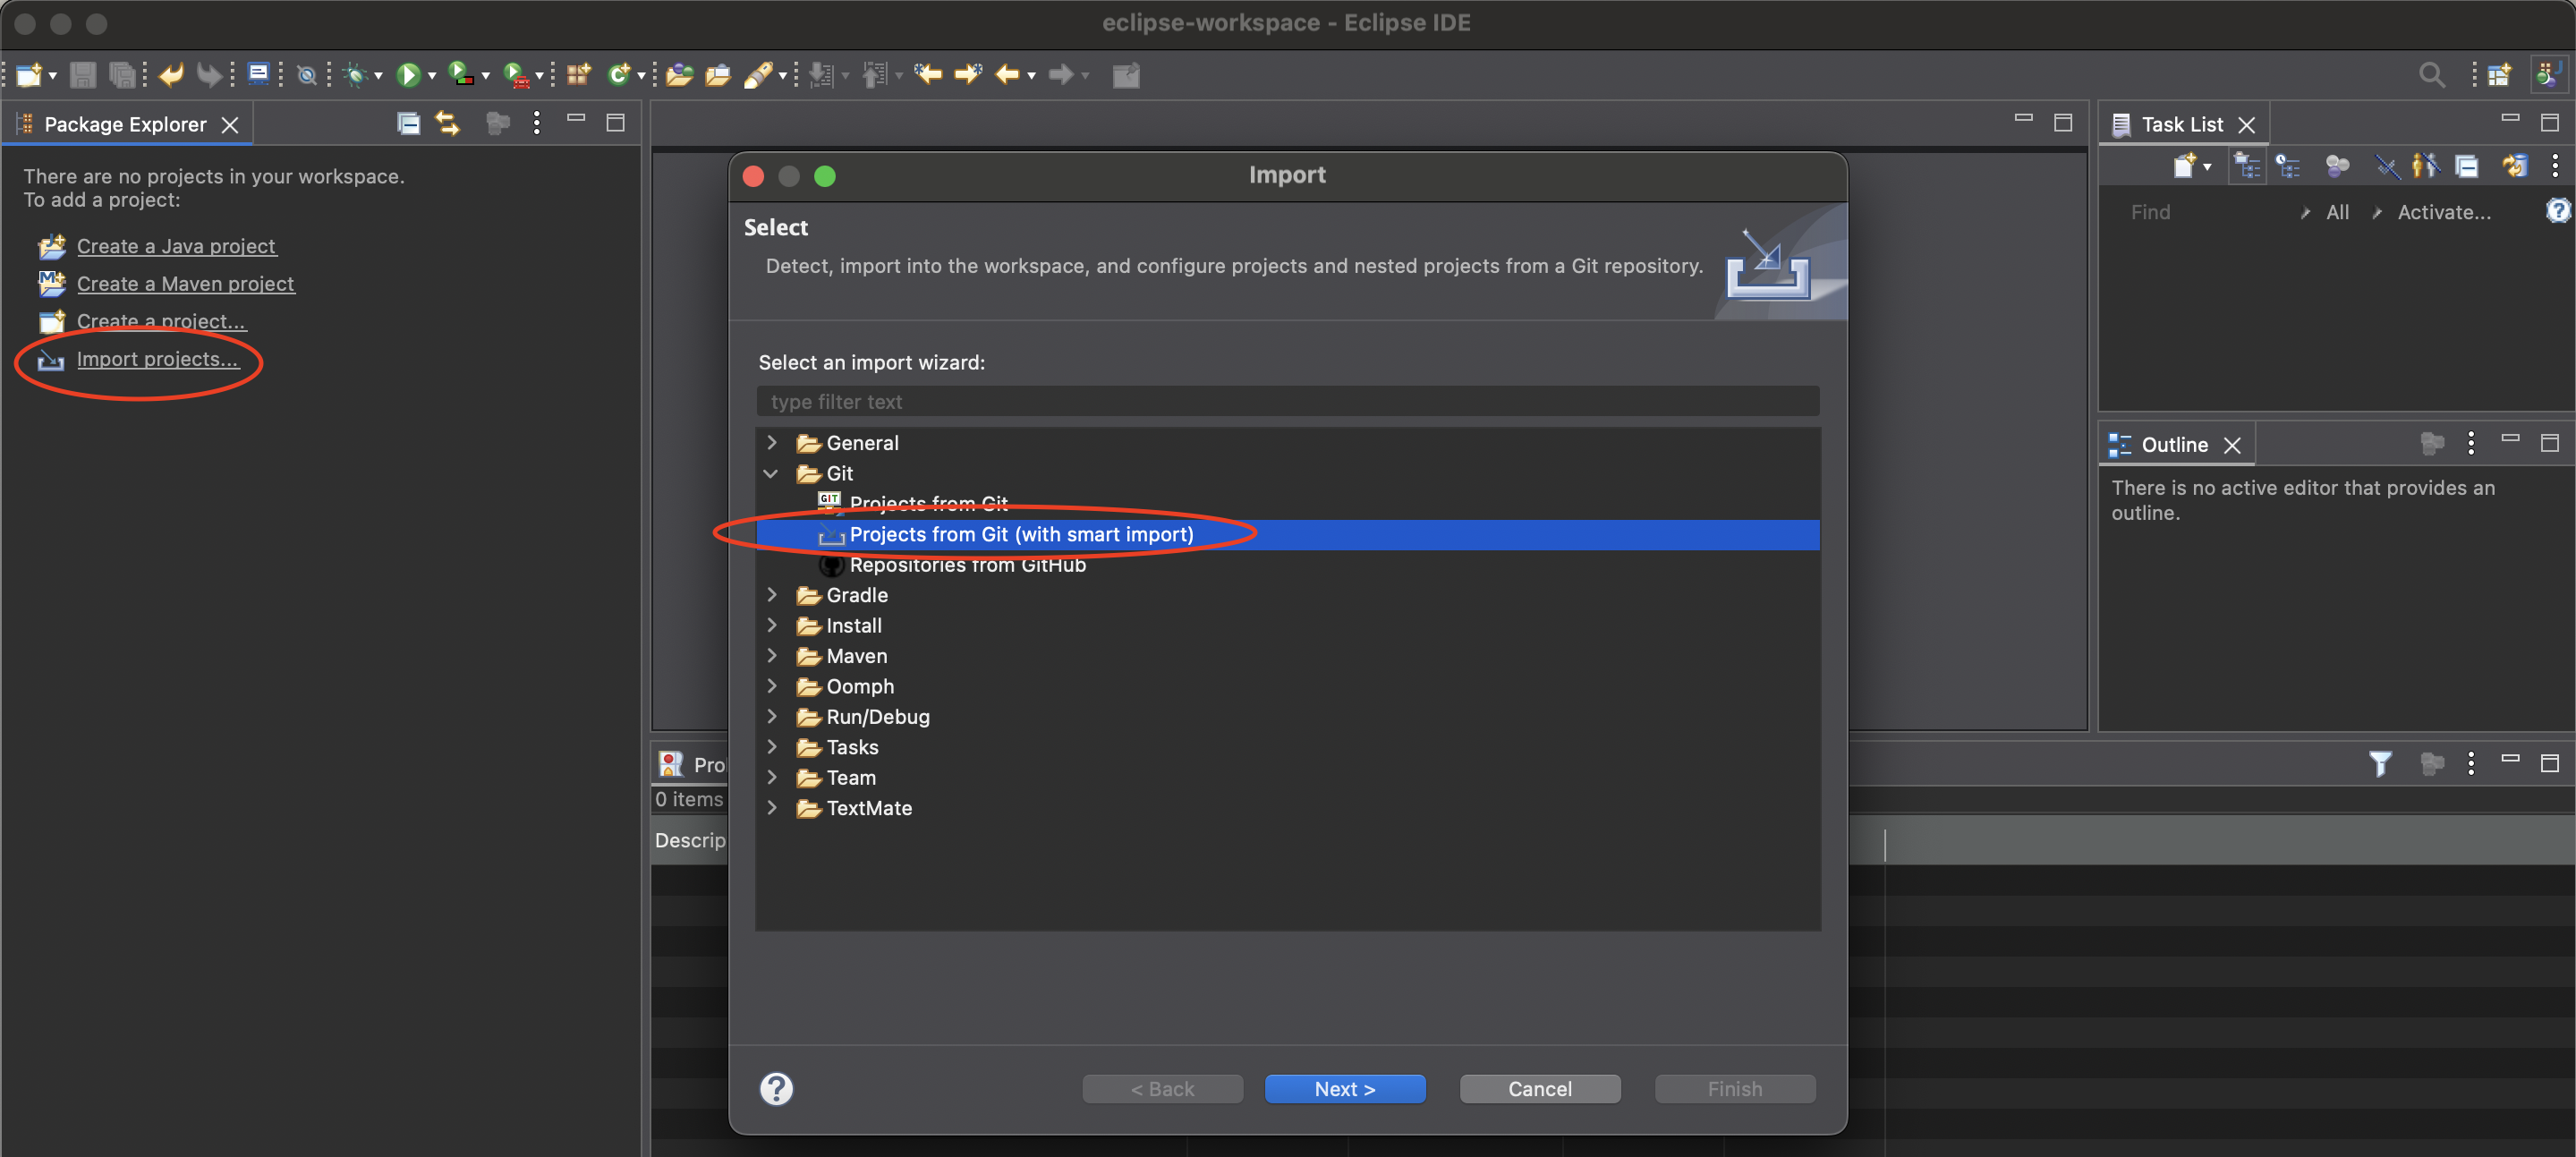The width and height of the screenshot is (2576, 1157).
Task: Switch to the Outline tab
Action: (2174, 444)
